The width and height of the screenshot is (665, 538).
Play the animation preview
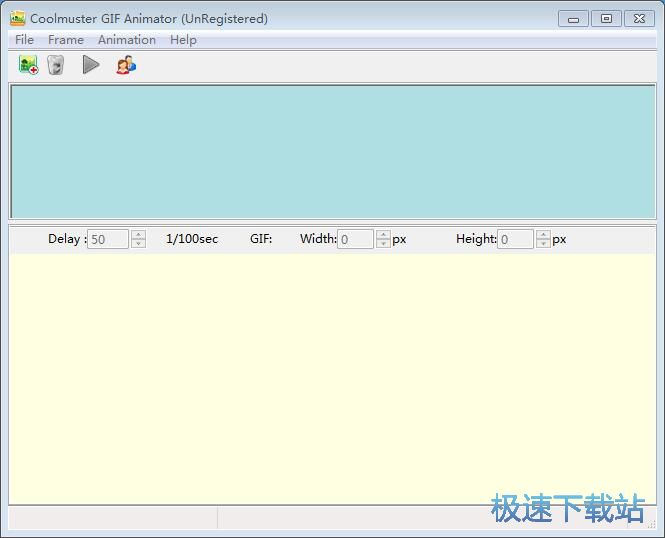tap(91, 65)
